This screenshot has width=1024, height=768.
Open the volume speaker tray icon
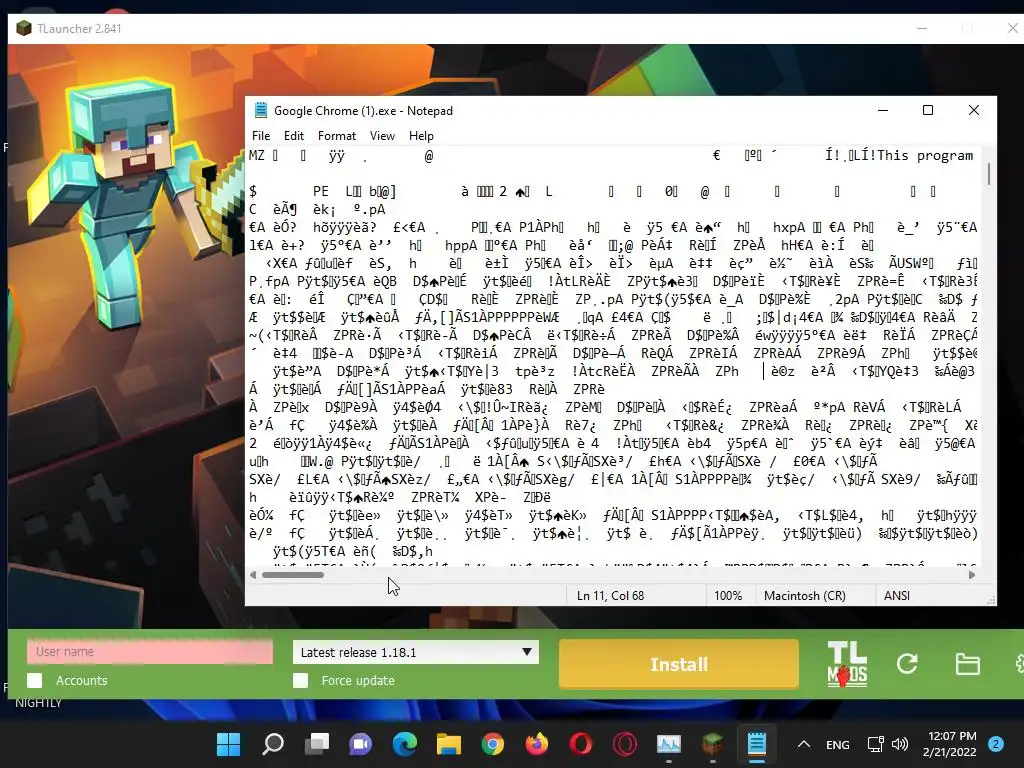click(x=900, y=744)
